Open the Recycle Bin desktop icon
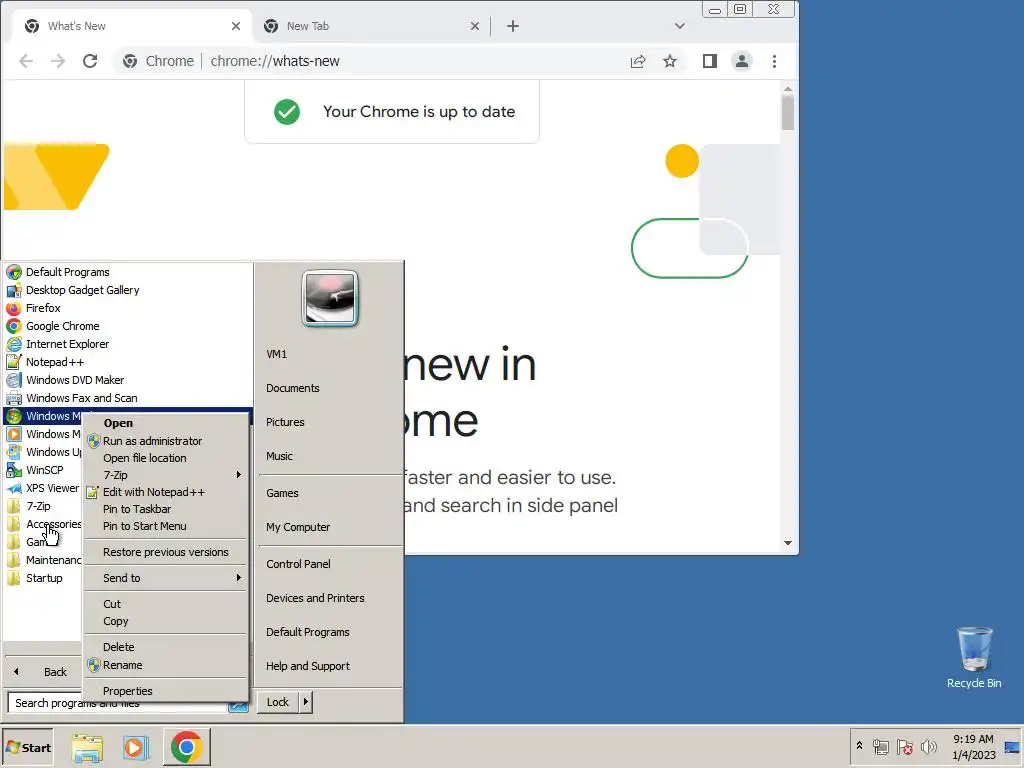1024x768 pixels. point(974,657)
